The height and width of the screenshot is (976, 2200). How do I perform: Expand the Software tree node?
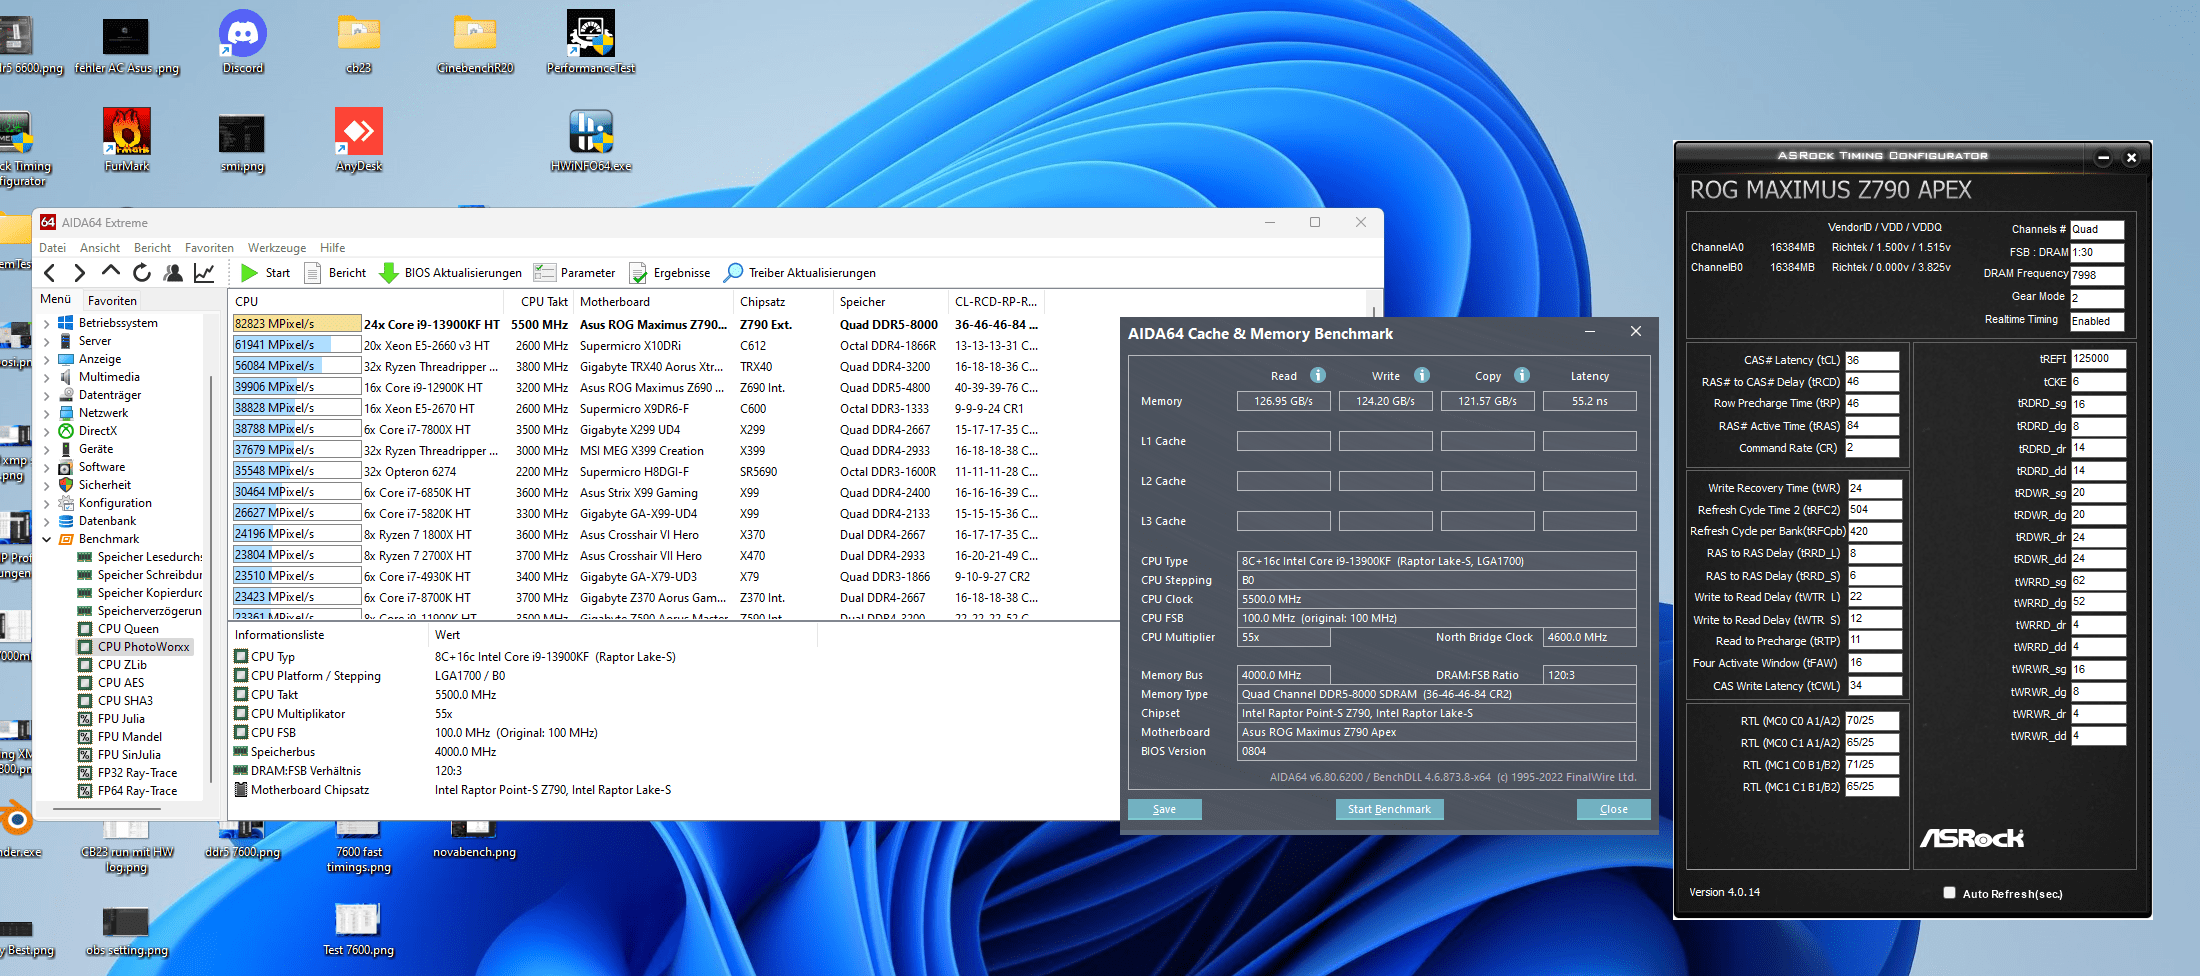[46, 467]
